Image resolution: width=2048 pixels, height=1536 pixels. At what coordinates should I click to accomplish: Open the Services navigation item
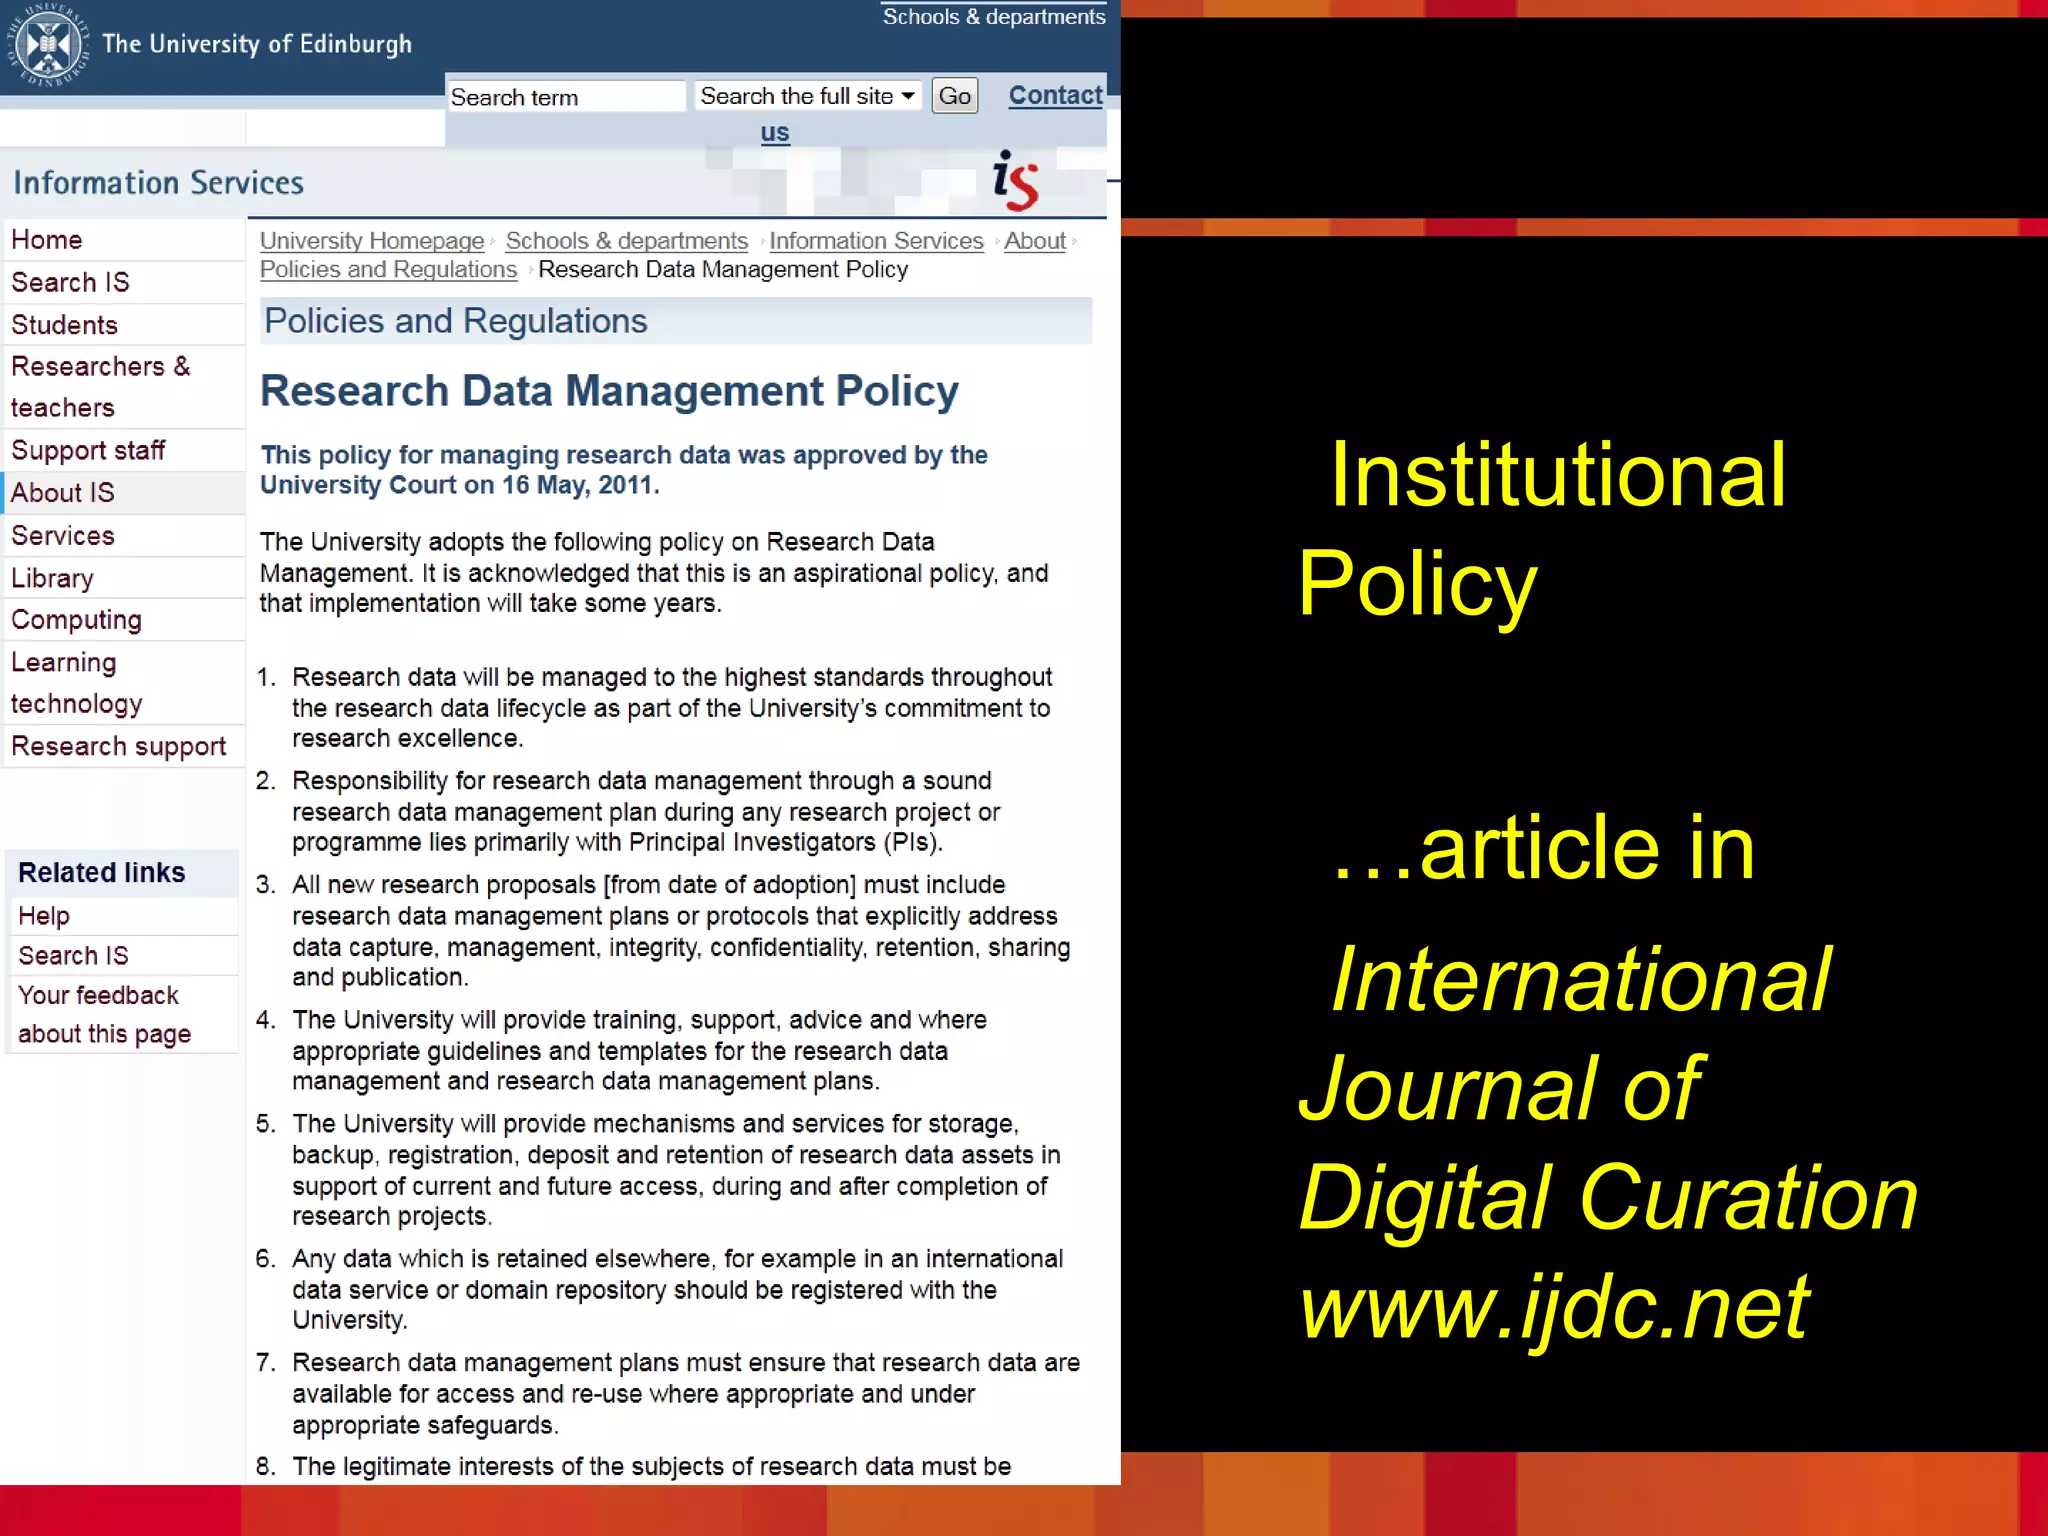(125, 536)
